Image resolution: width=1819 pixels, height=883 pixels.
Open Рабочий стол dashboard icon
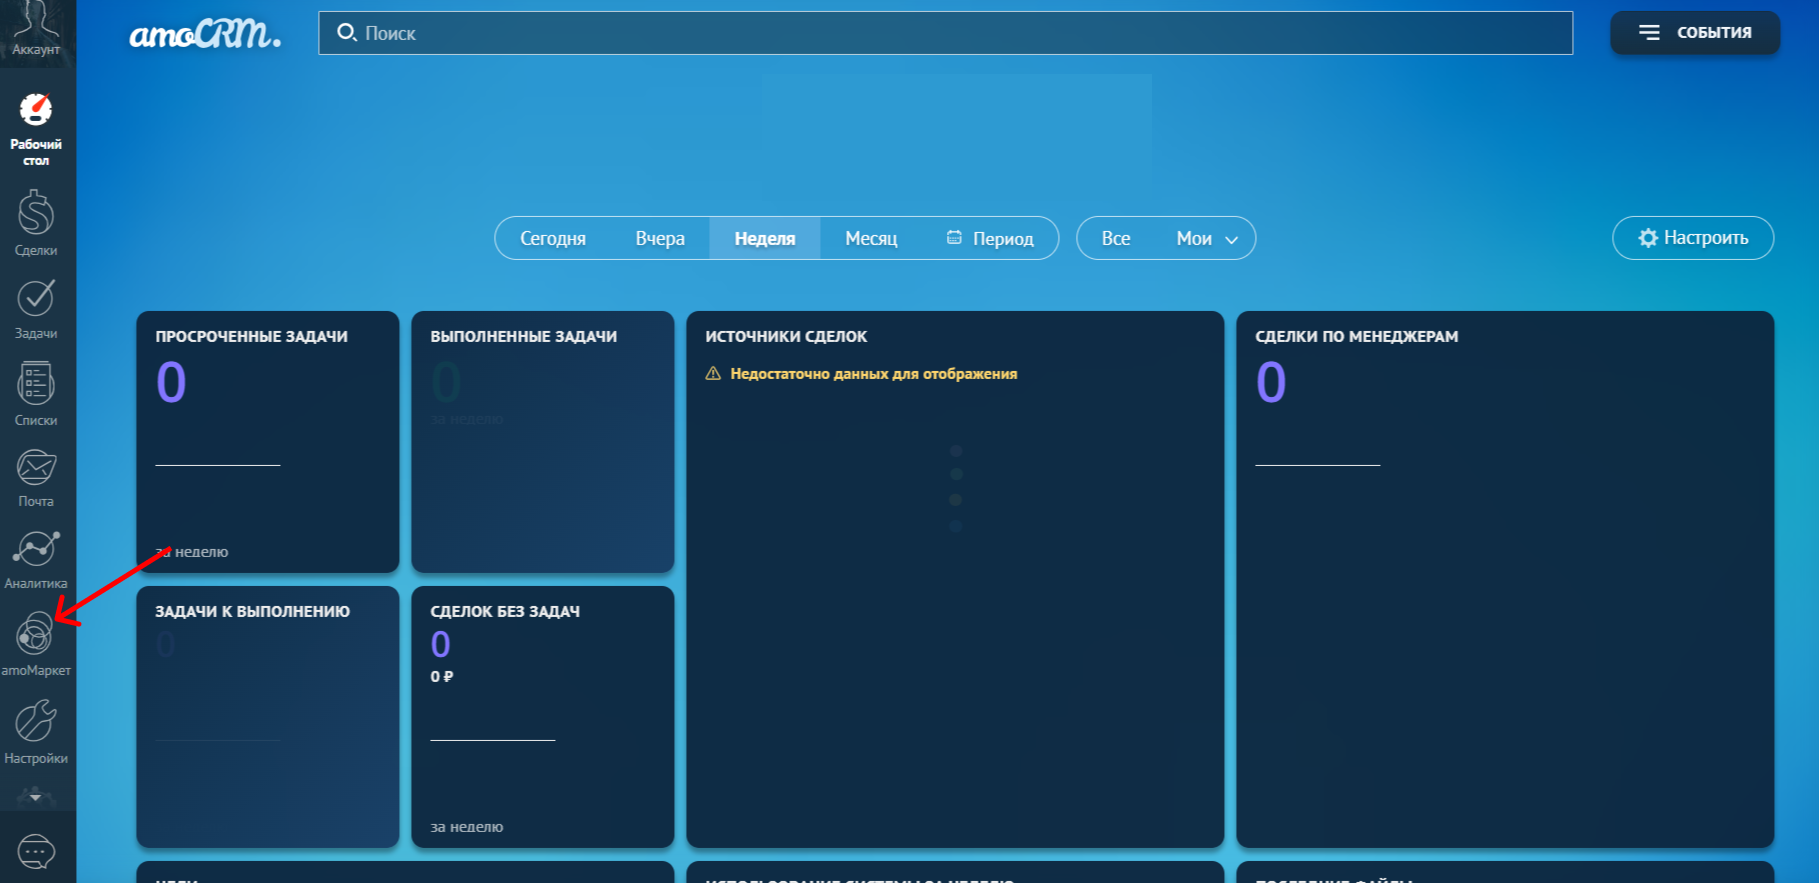(x=36, y=129)
